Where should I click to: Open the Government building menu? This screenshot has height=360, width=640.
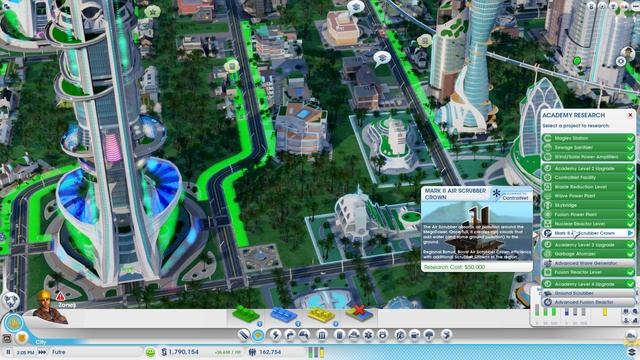tap(322, 335)
